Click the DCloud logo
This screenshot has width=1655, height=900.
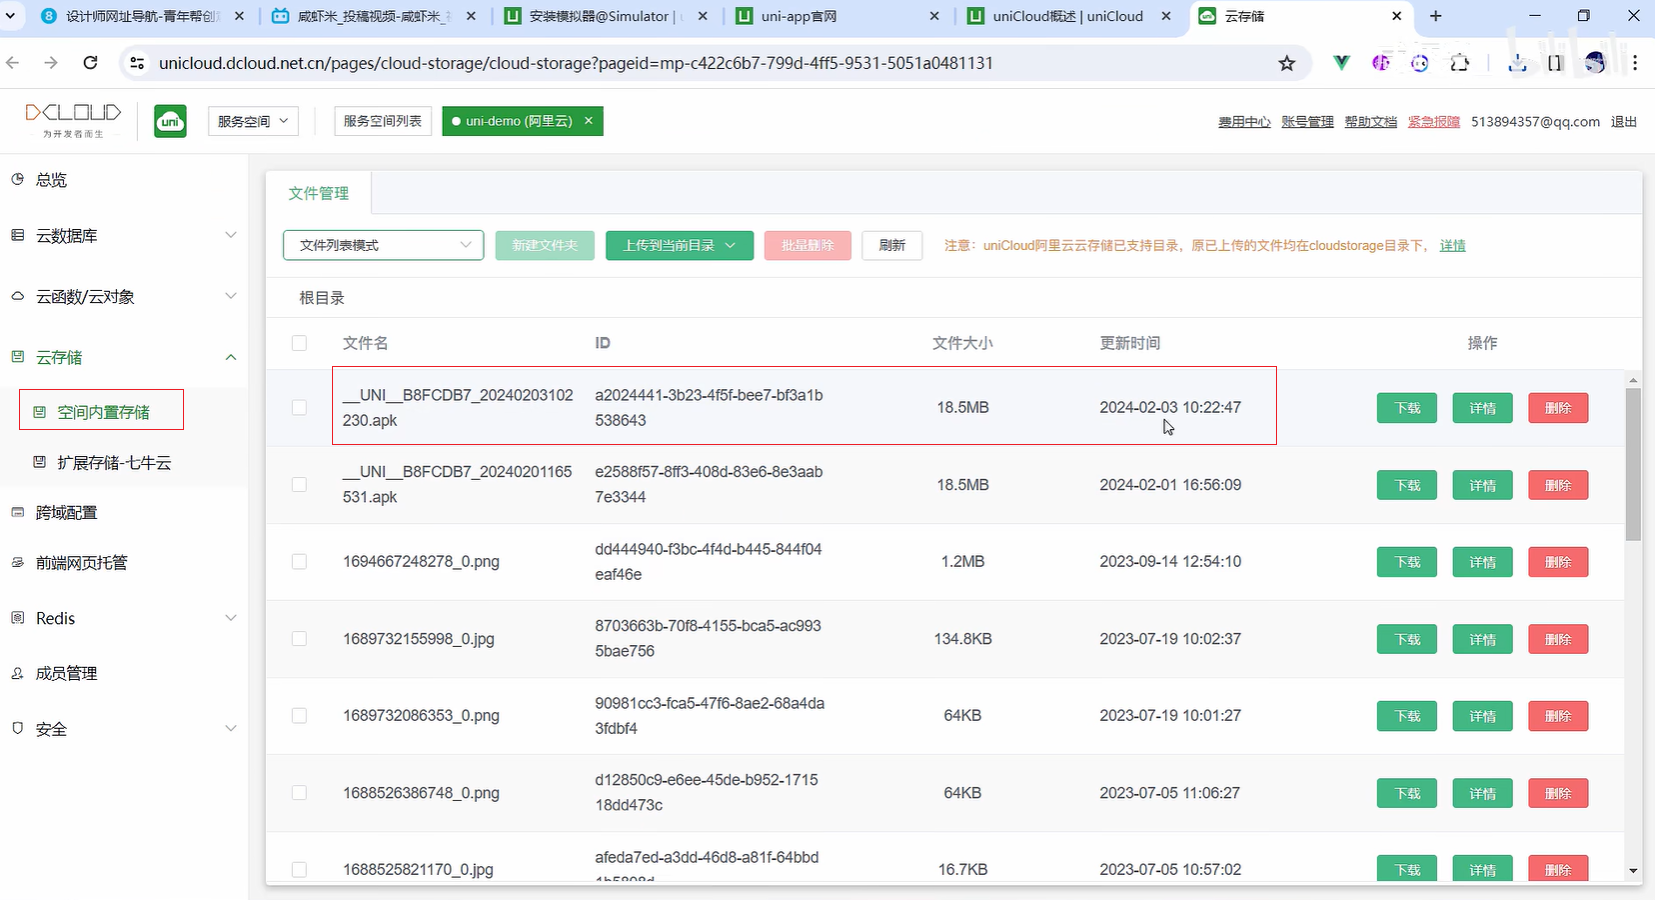[73, 120]
